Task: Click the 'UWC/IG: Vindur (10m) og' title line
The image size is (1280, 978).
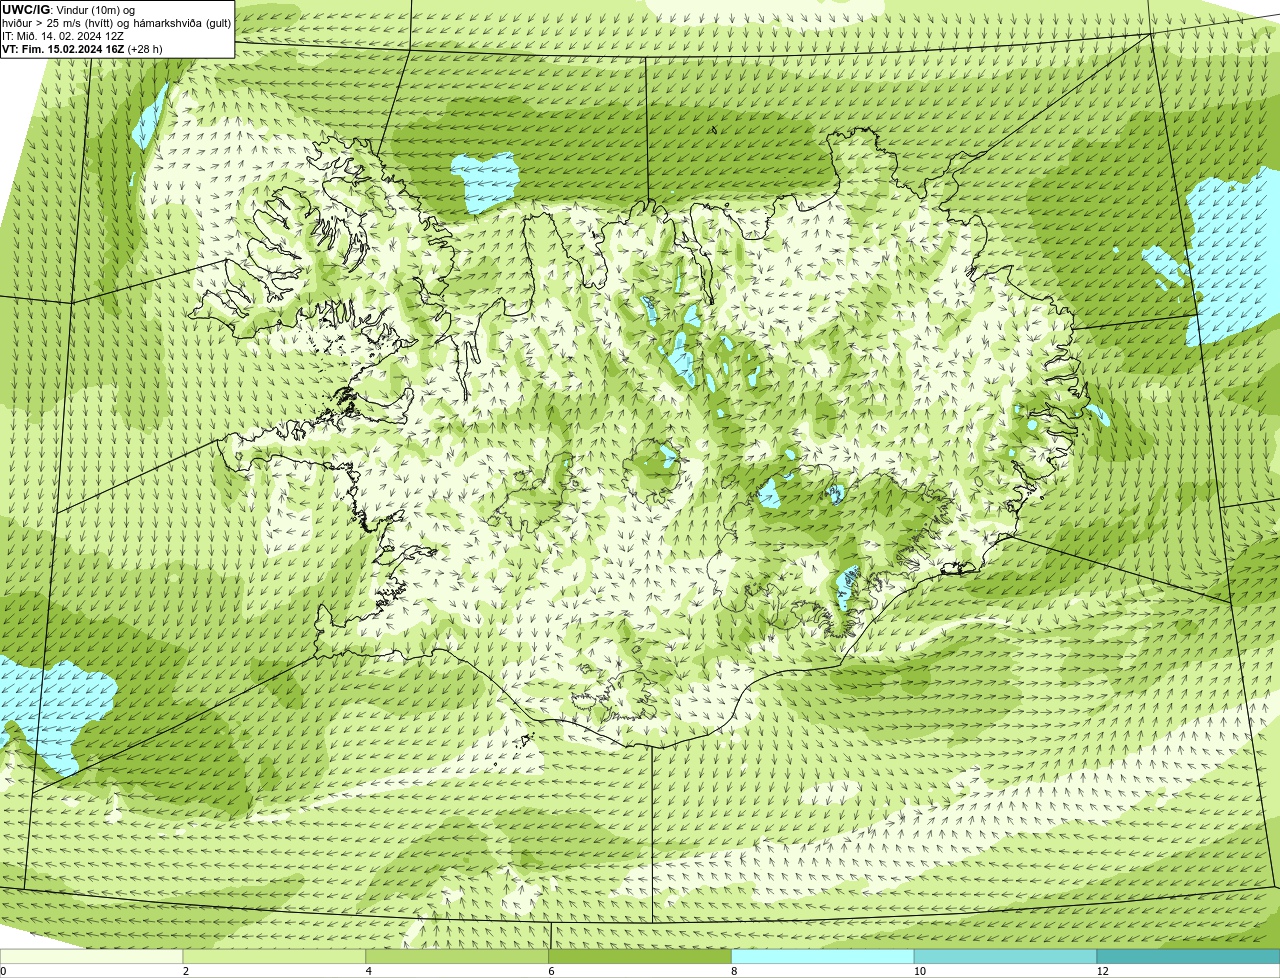Action: [69, 10]
